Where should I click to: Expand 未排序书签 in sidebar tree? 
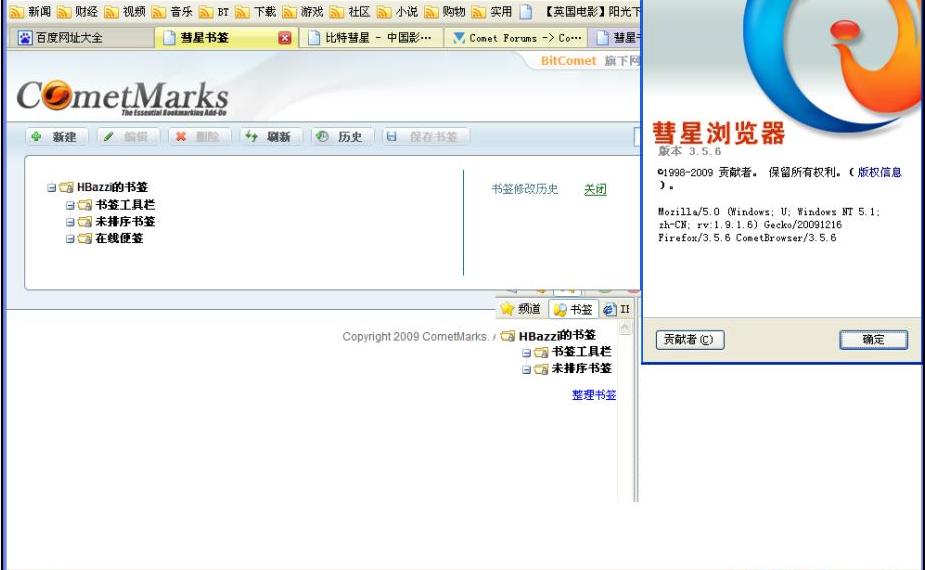[526, 370]
